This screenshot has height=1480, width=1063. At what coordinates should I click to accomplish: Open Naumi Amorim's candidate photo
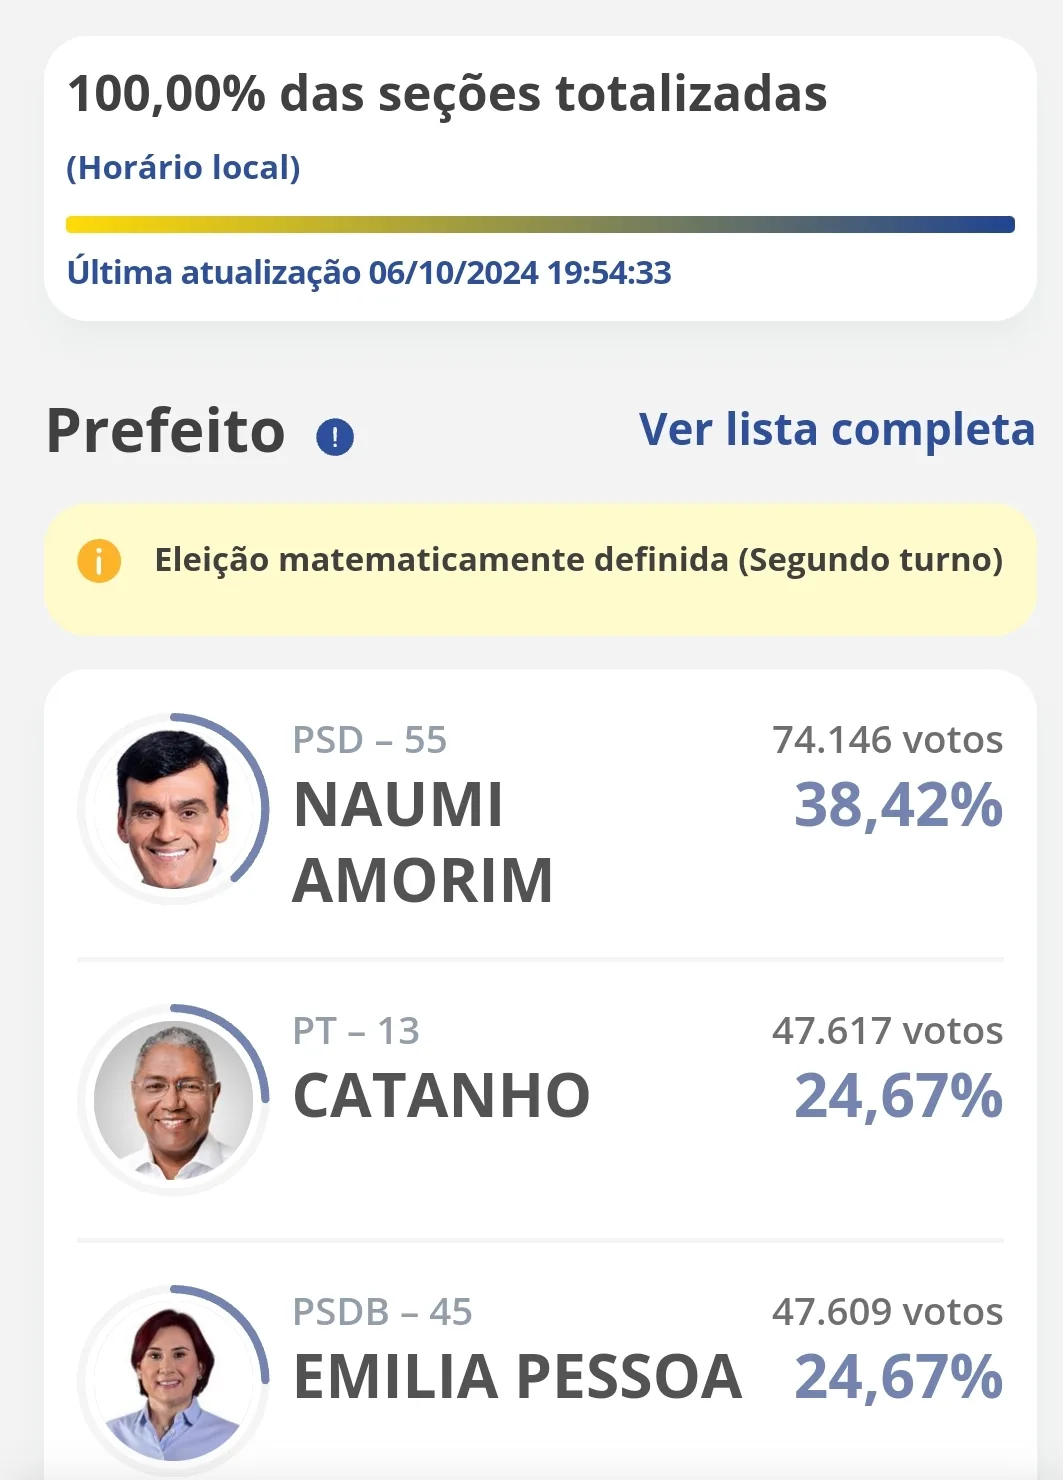tap(174, 809)
